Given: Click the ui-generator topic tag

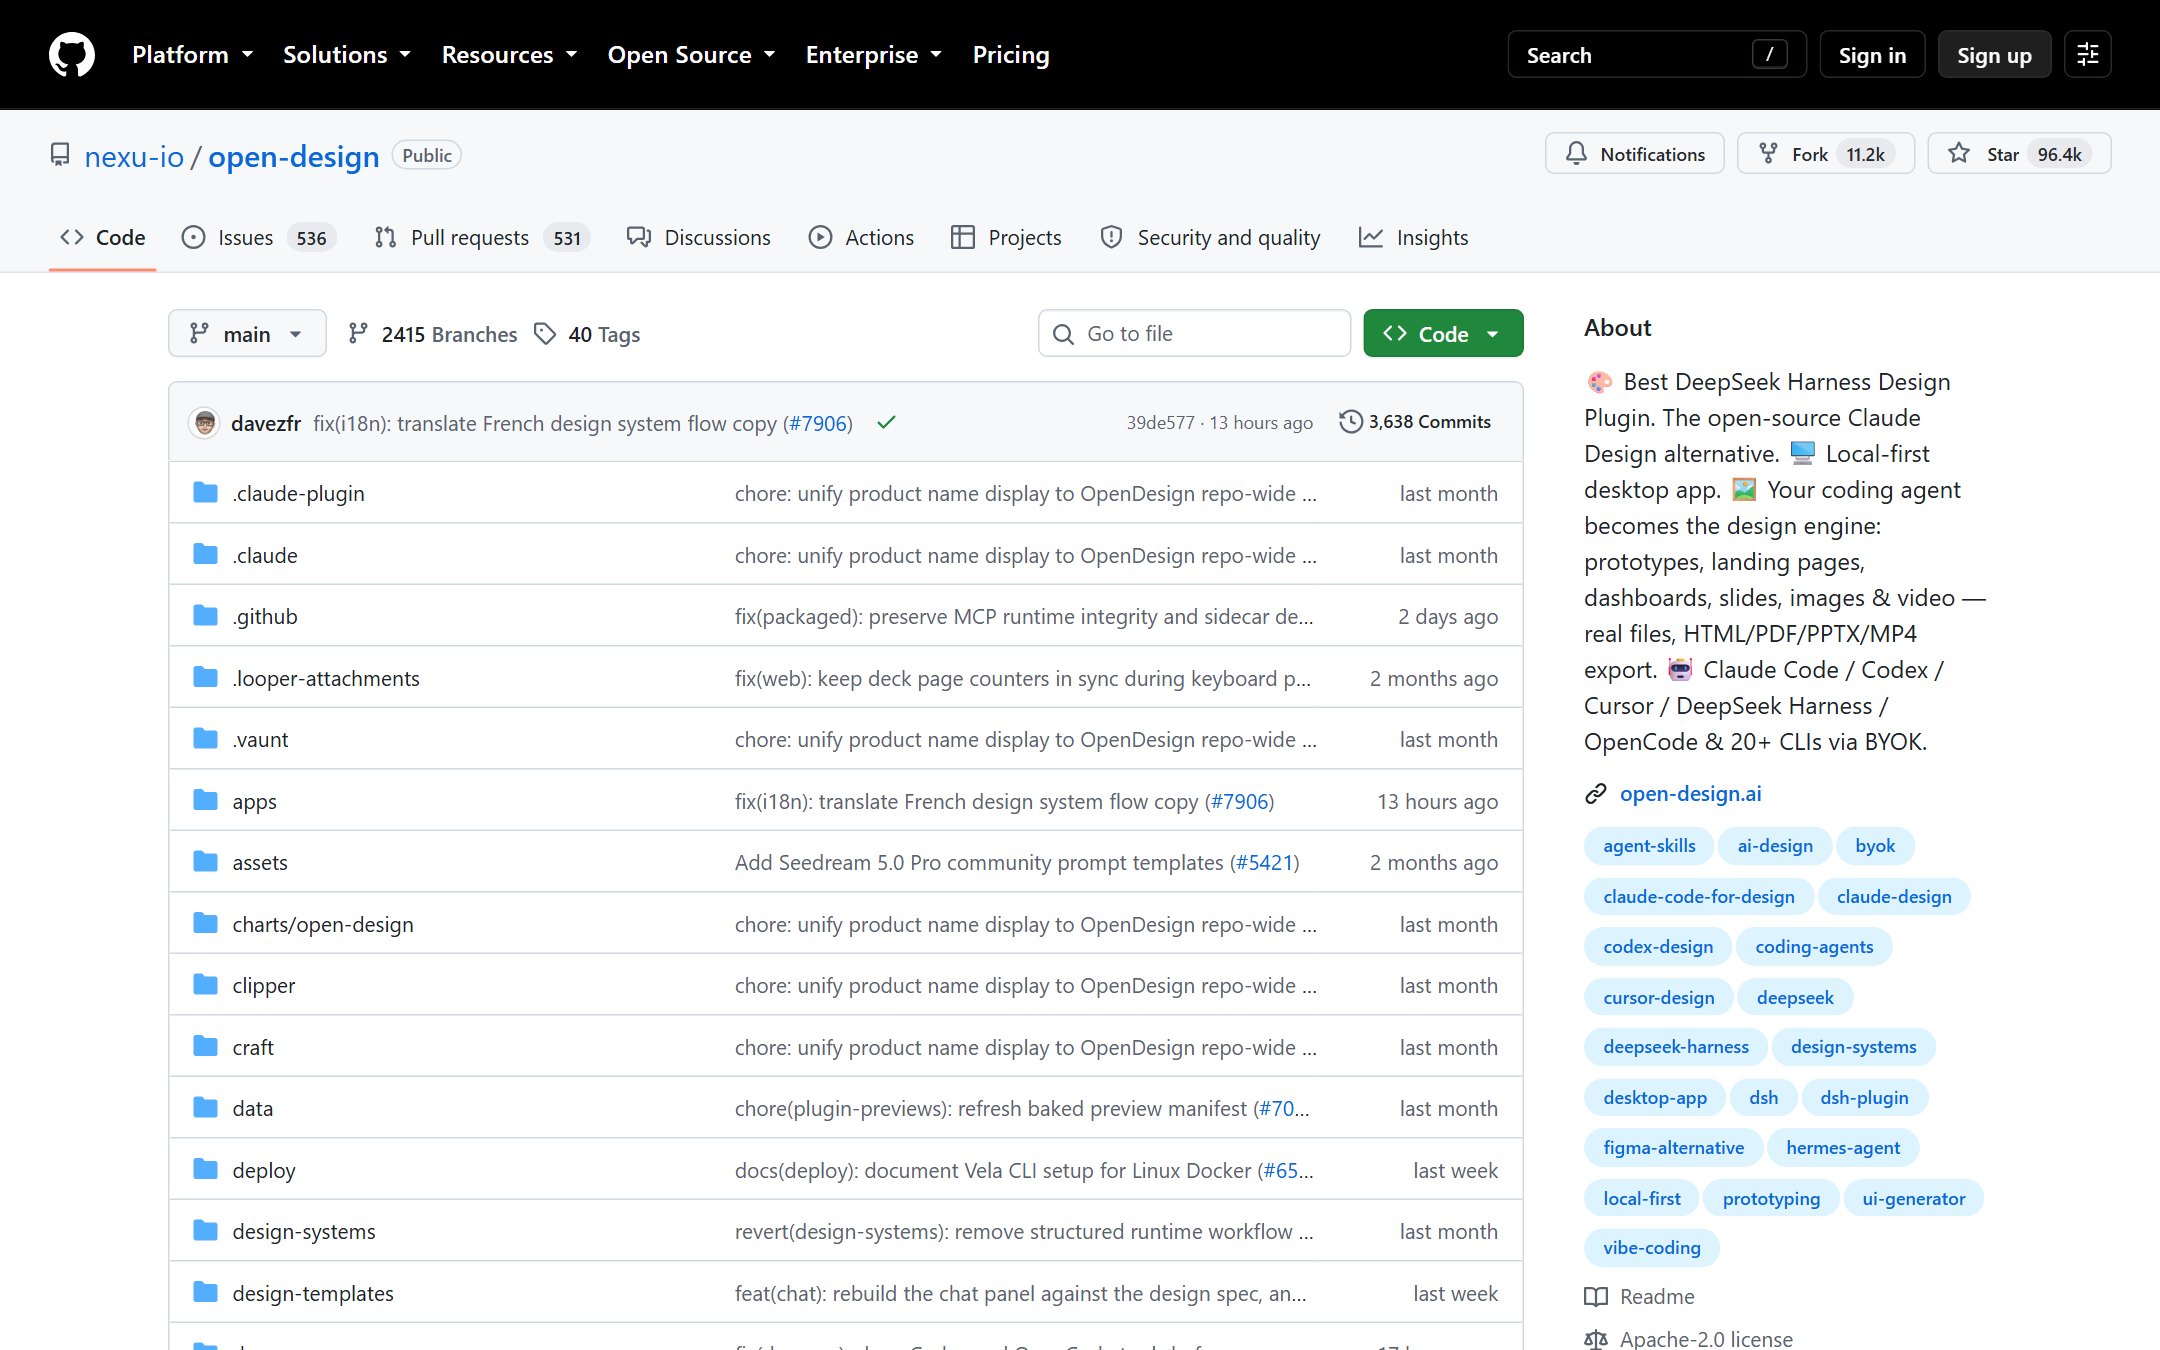Looking at the screenshot, I should click(x=1913, y=1198).
